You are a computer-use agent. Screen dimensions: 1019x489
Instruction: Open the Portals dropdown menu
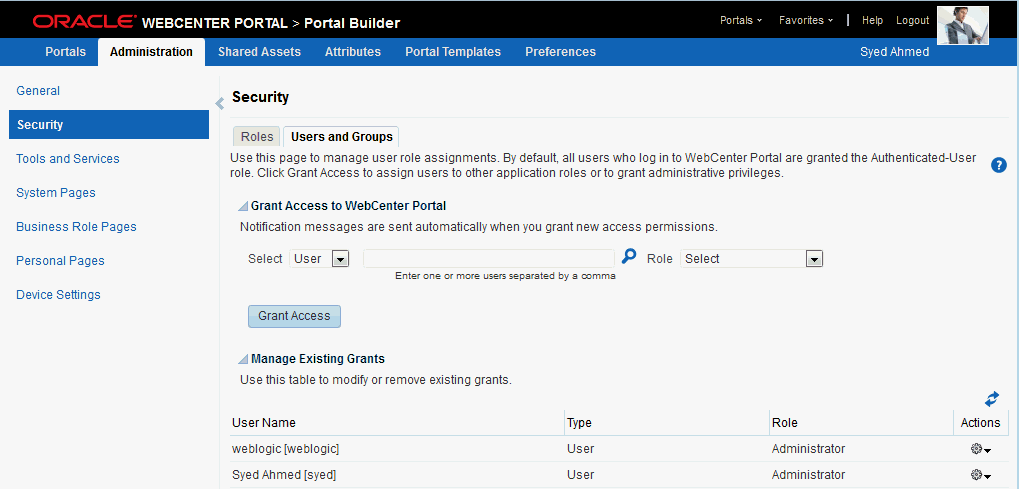click(741, 20)
